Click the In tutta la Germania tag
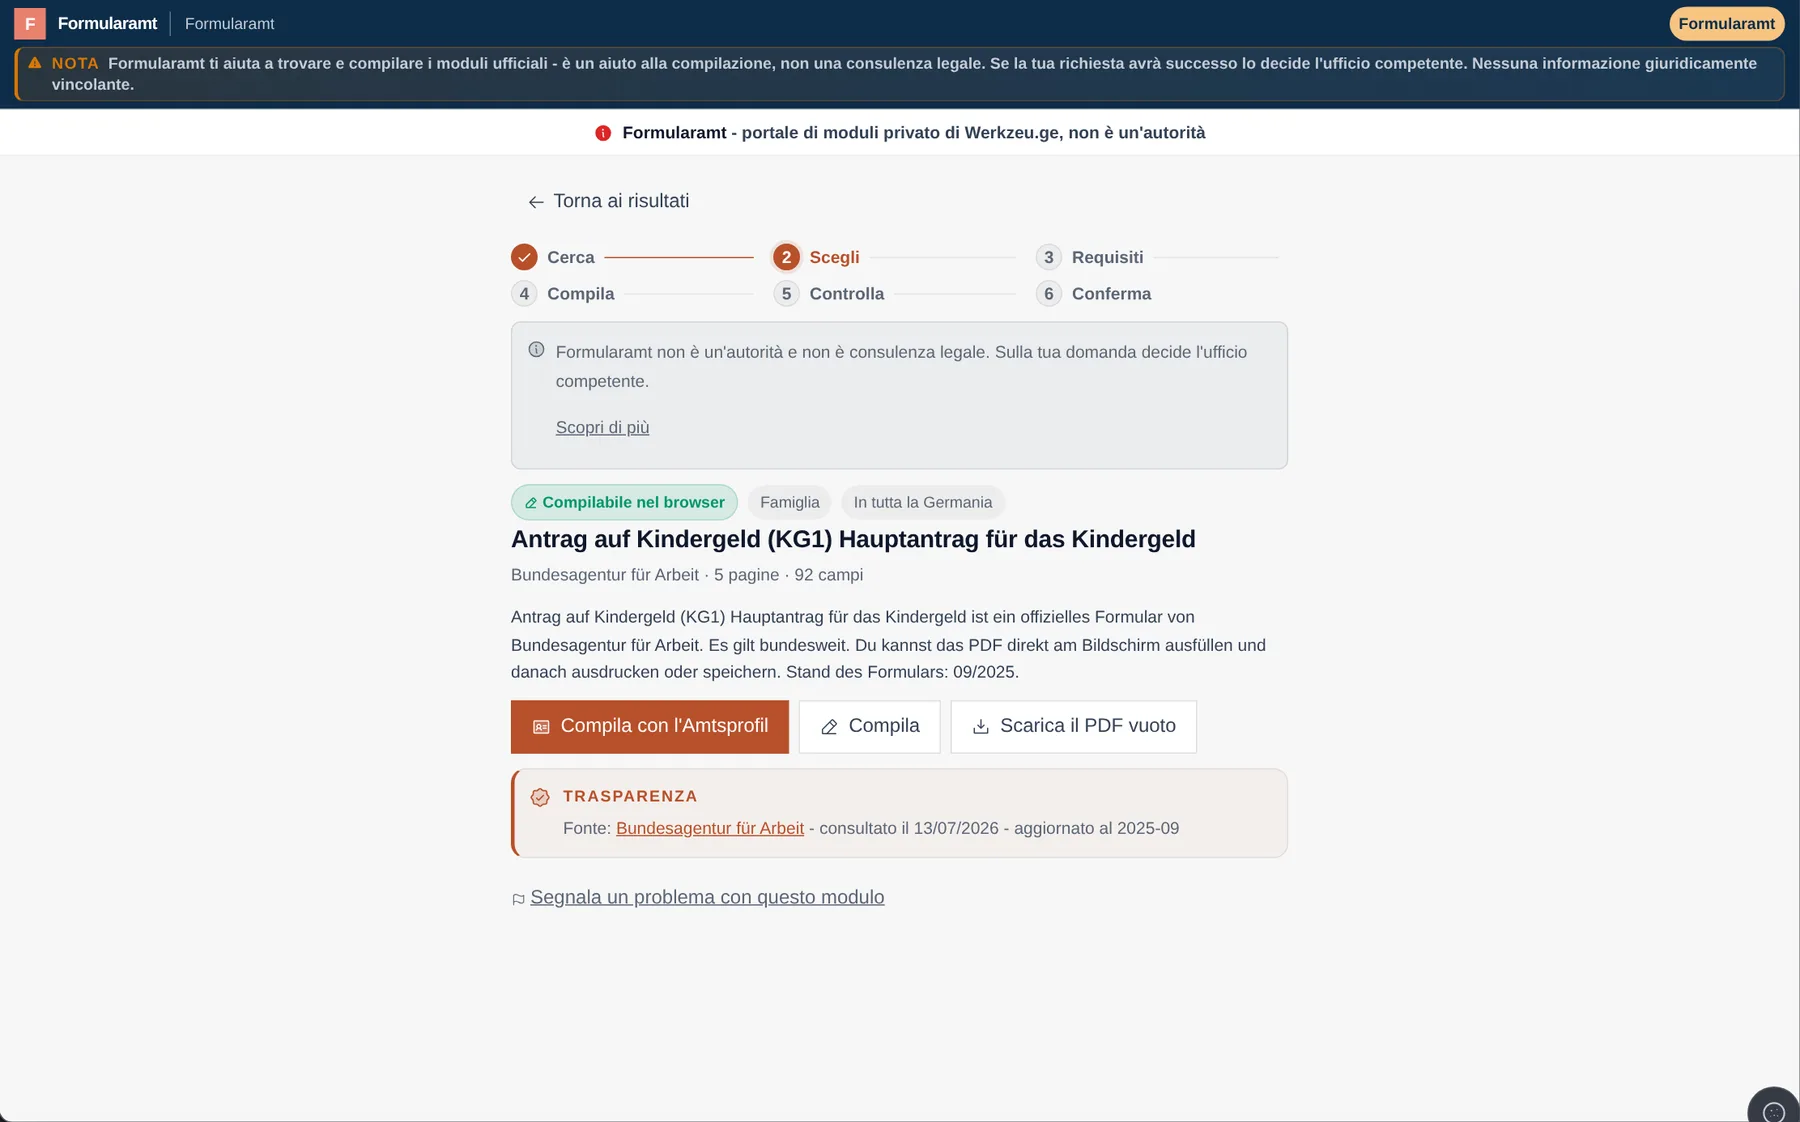 (x=923, y=502)
